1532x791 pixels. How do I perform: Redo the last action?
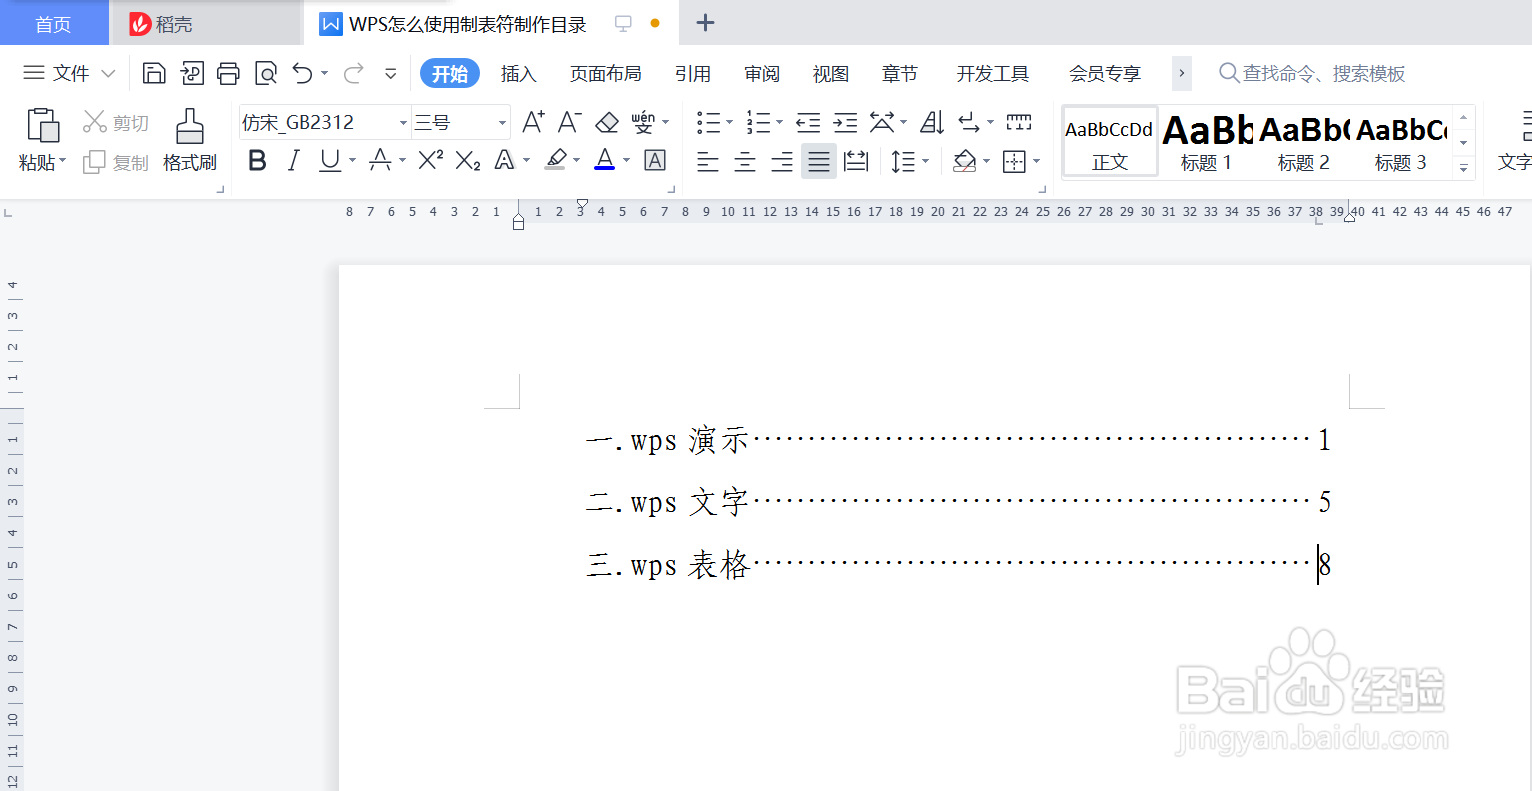pos(354,73)
